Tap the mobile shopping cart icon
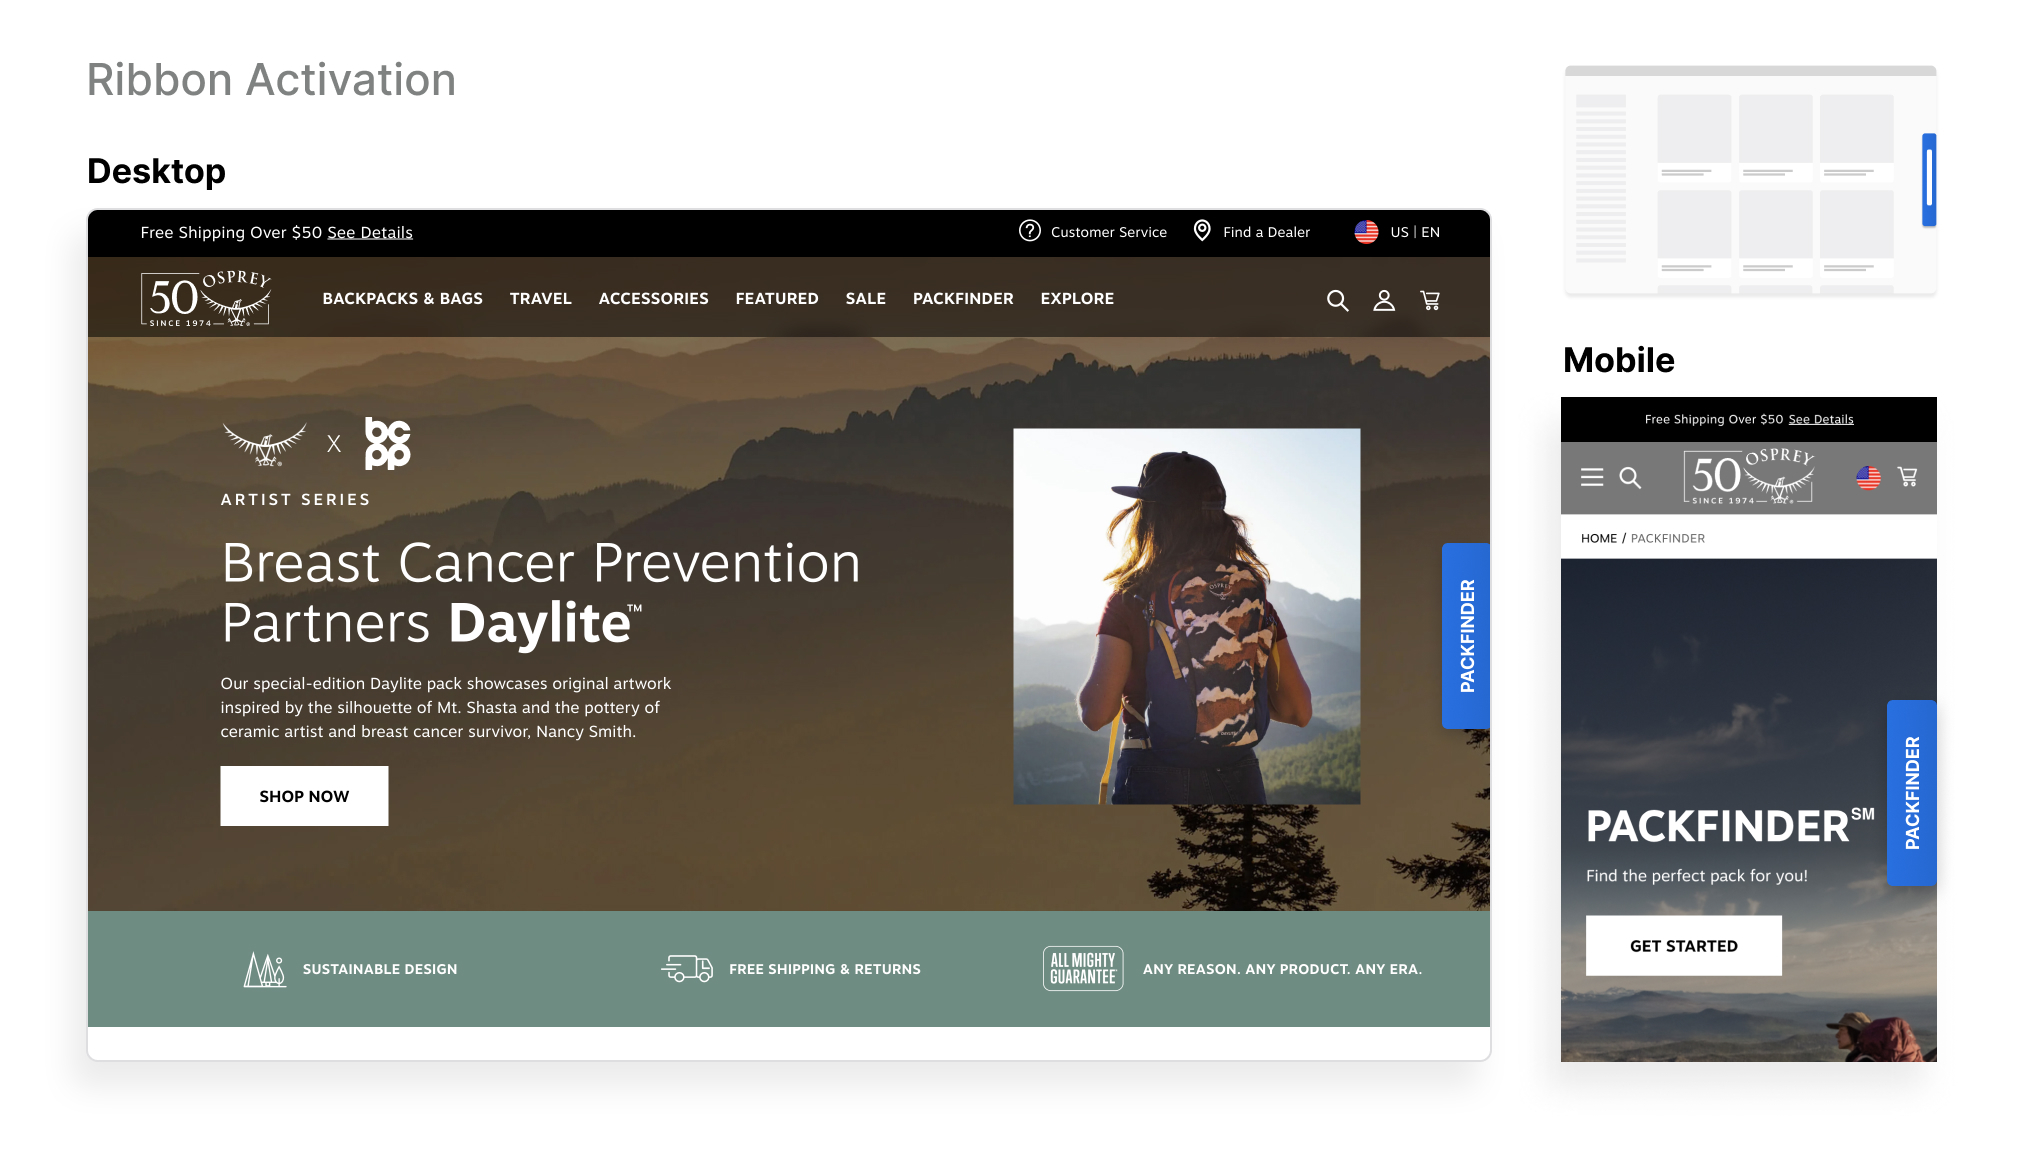 [x=1907, y=477]
